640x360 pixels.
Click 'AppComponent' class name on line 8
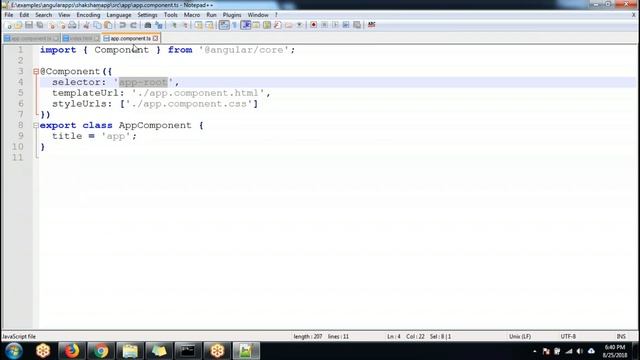tap(155, 125)
